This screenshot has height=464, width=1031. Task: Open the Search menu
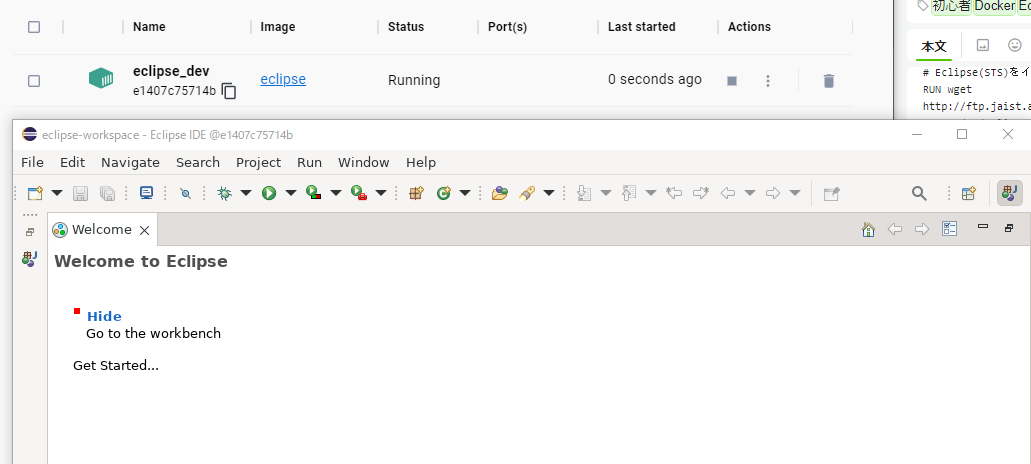pos(198,162)
